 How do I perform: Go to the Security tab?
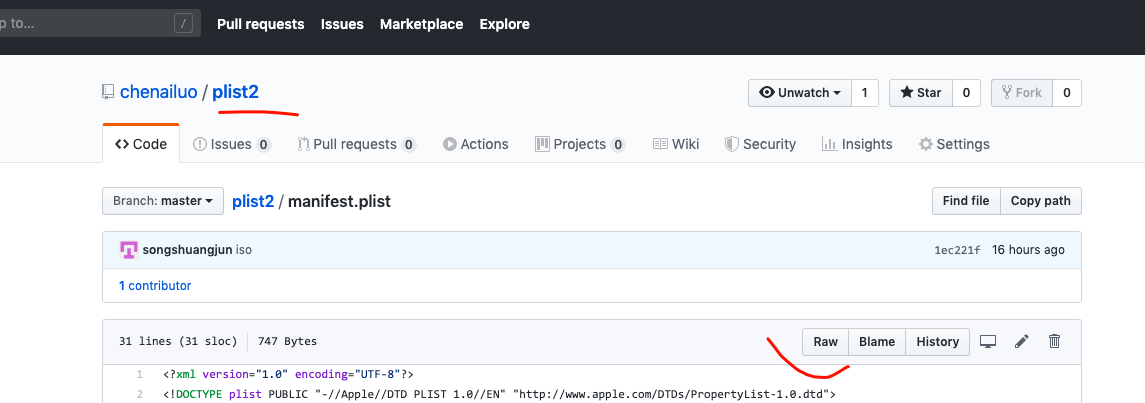tap(760, 144)
